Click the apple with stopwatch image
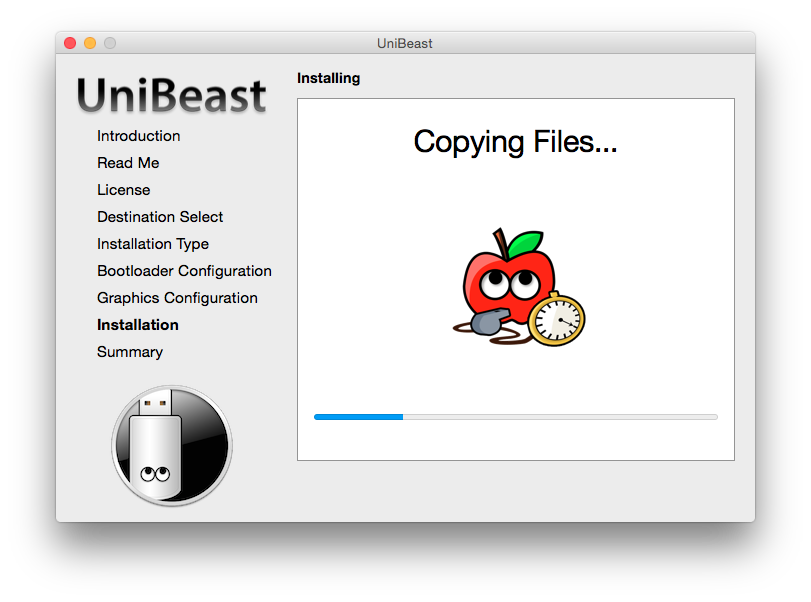Image resolution: width=811 pixels, height=602 pixels. point(519,287)
